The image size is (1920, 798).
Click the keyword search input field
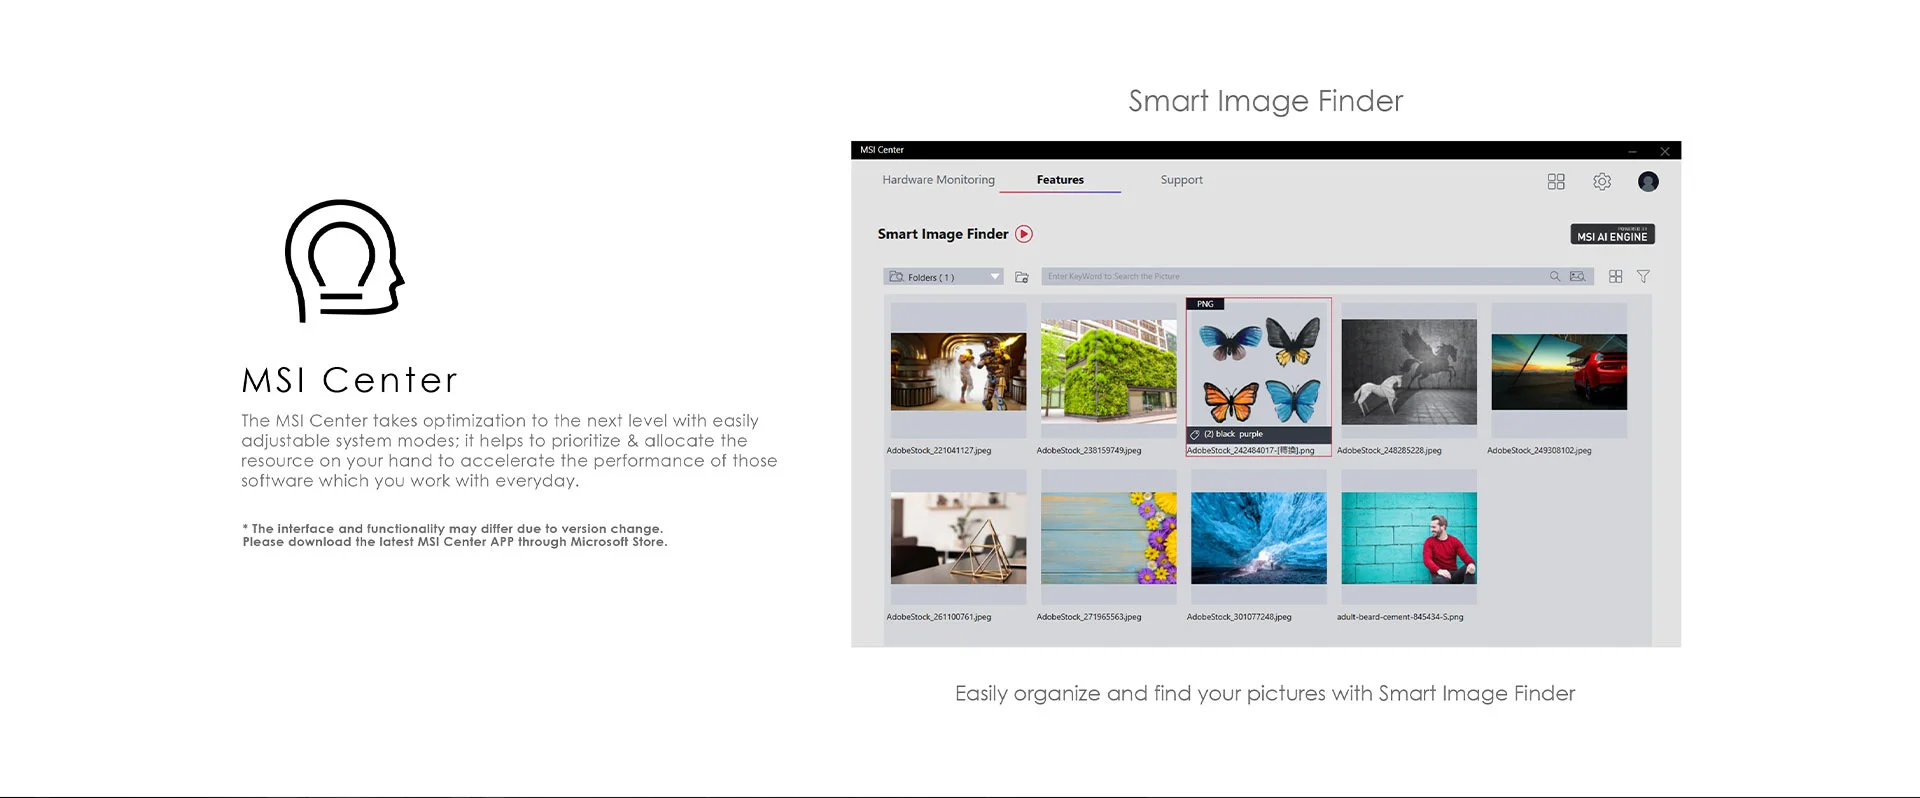[x=1293, y=276]
